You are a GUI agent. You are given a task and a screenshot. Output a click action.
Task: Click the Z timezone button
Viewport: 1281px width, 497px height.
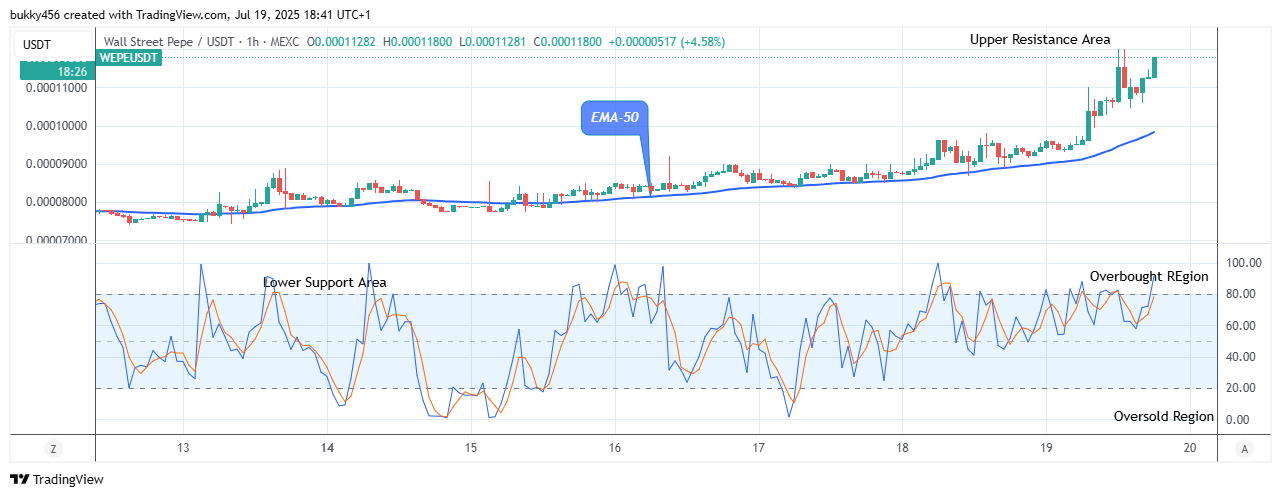tap(52, 448)
